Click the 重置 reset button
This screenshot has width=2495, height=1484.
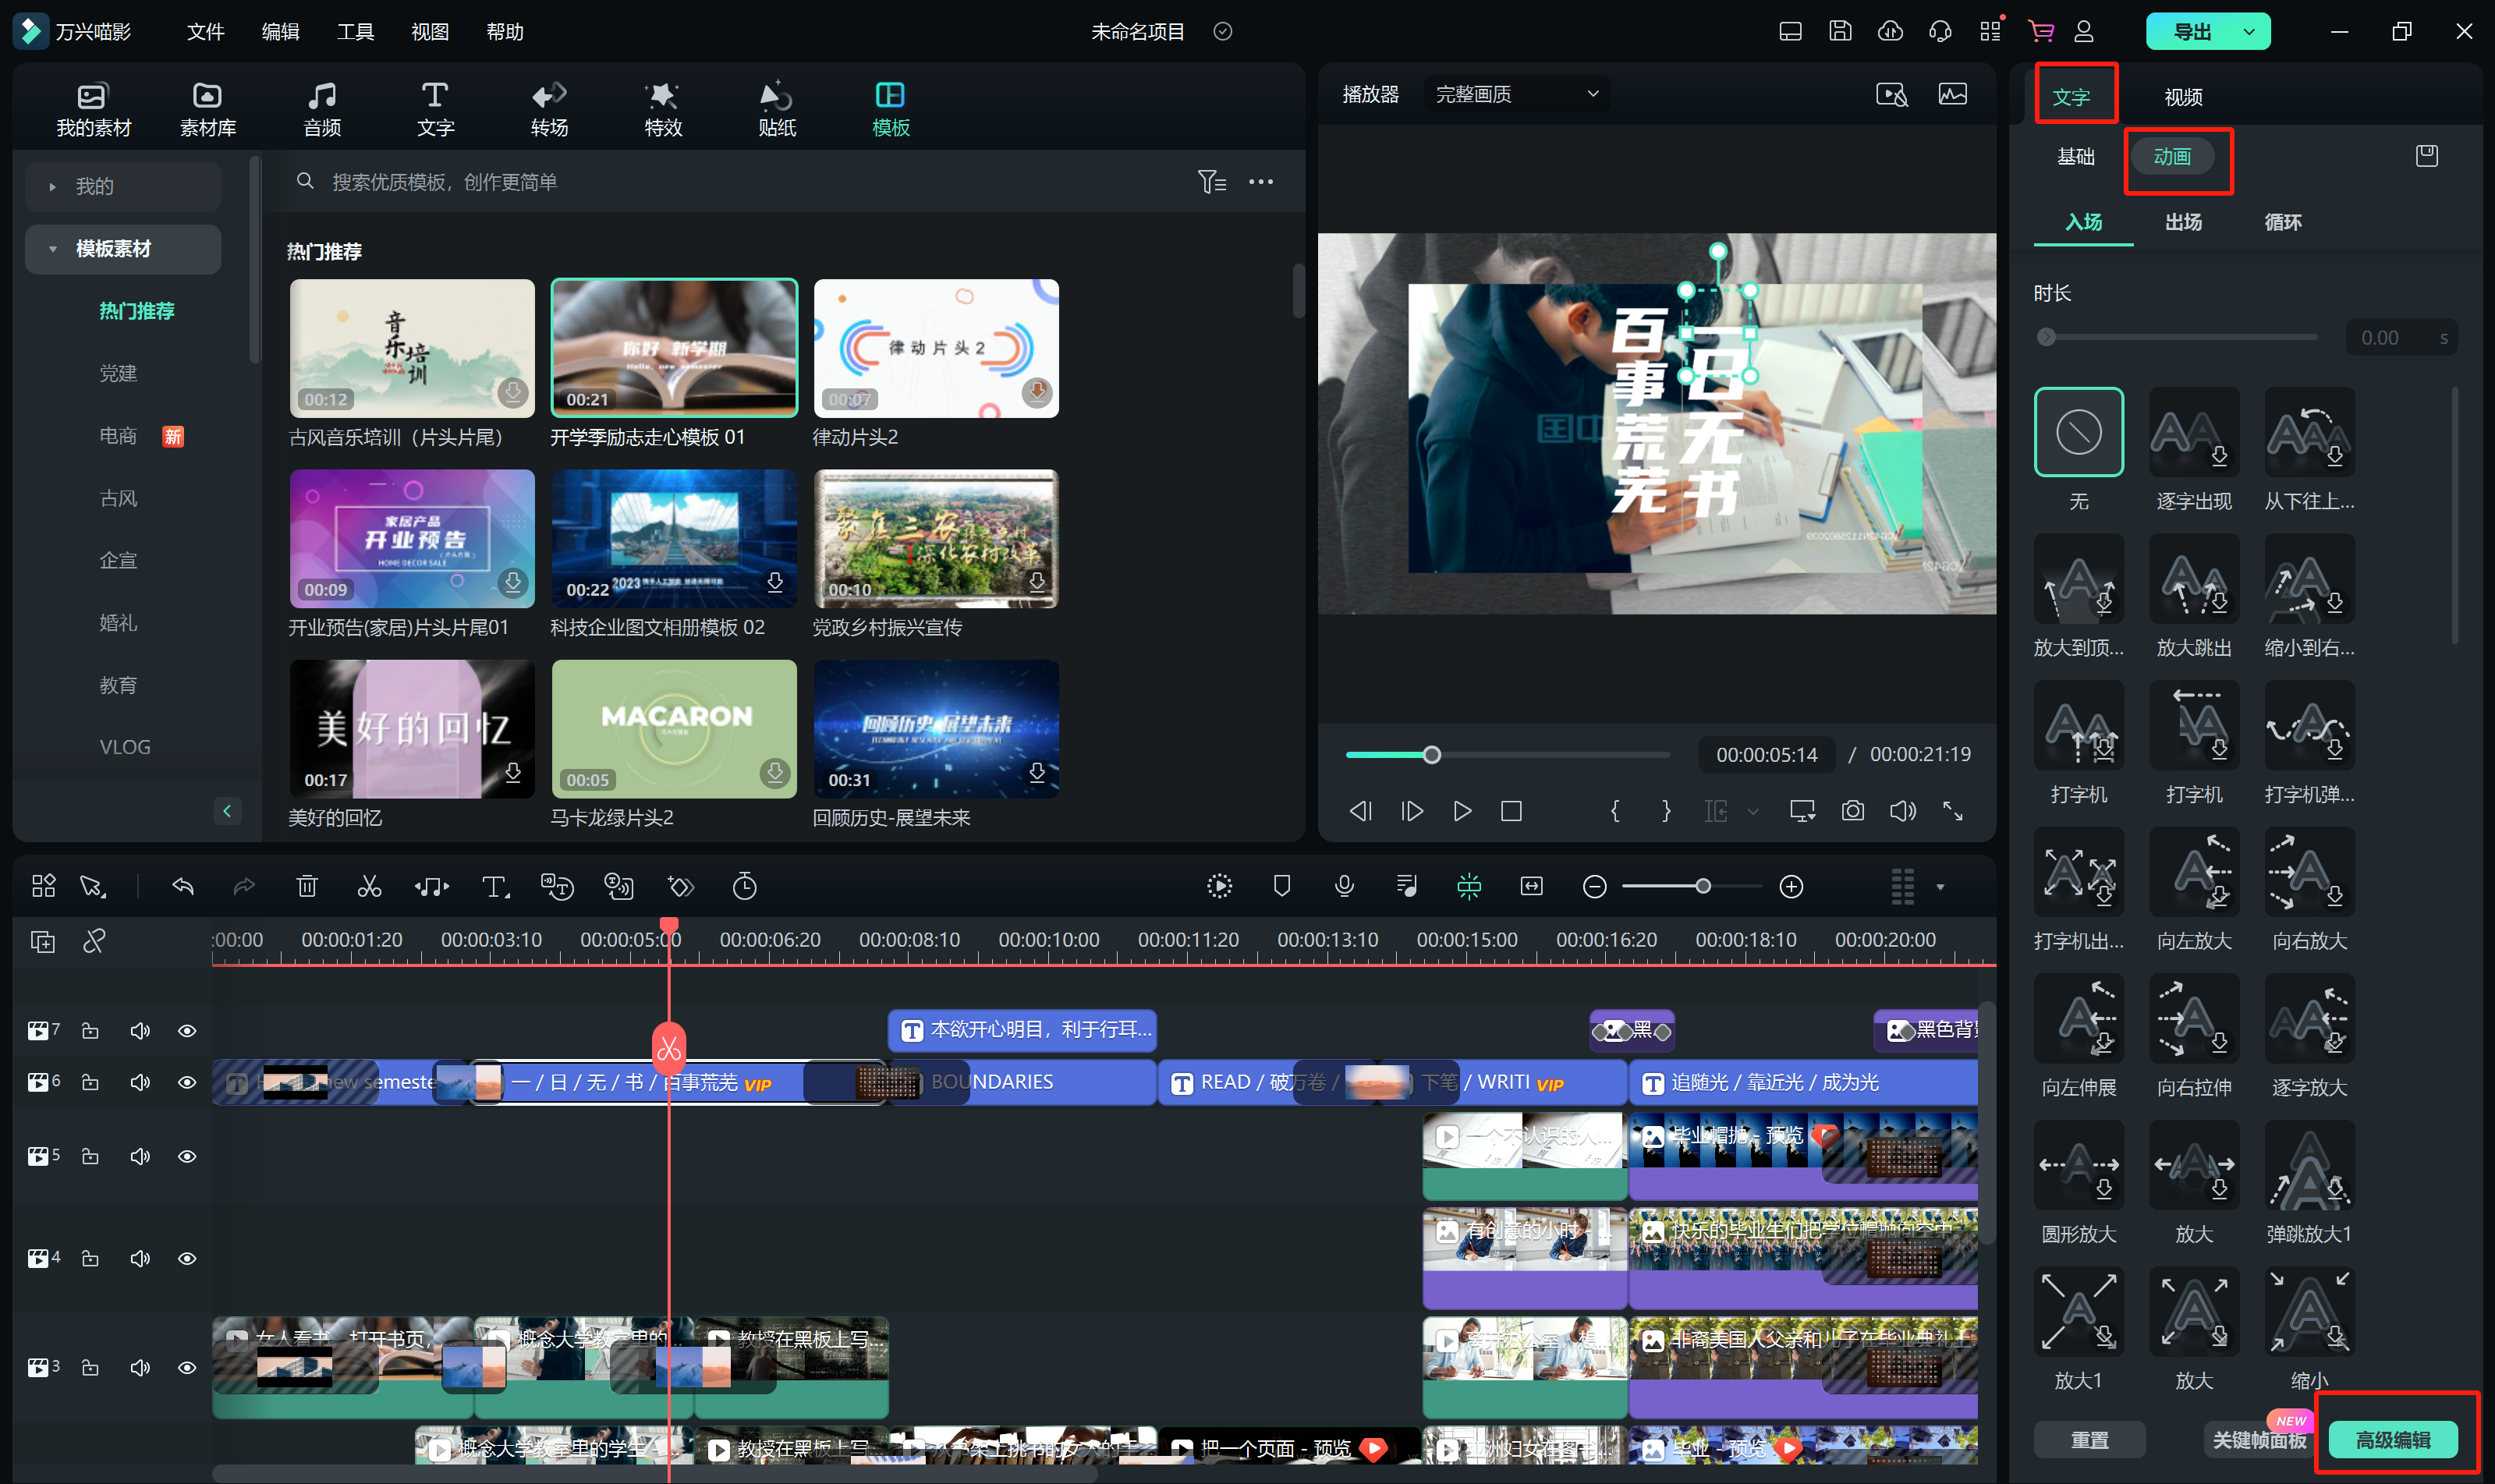point(2089,1440)
